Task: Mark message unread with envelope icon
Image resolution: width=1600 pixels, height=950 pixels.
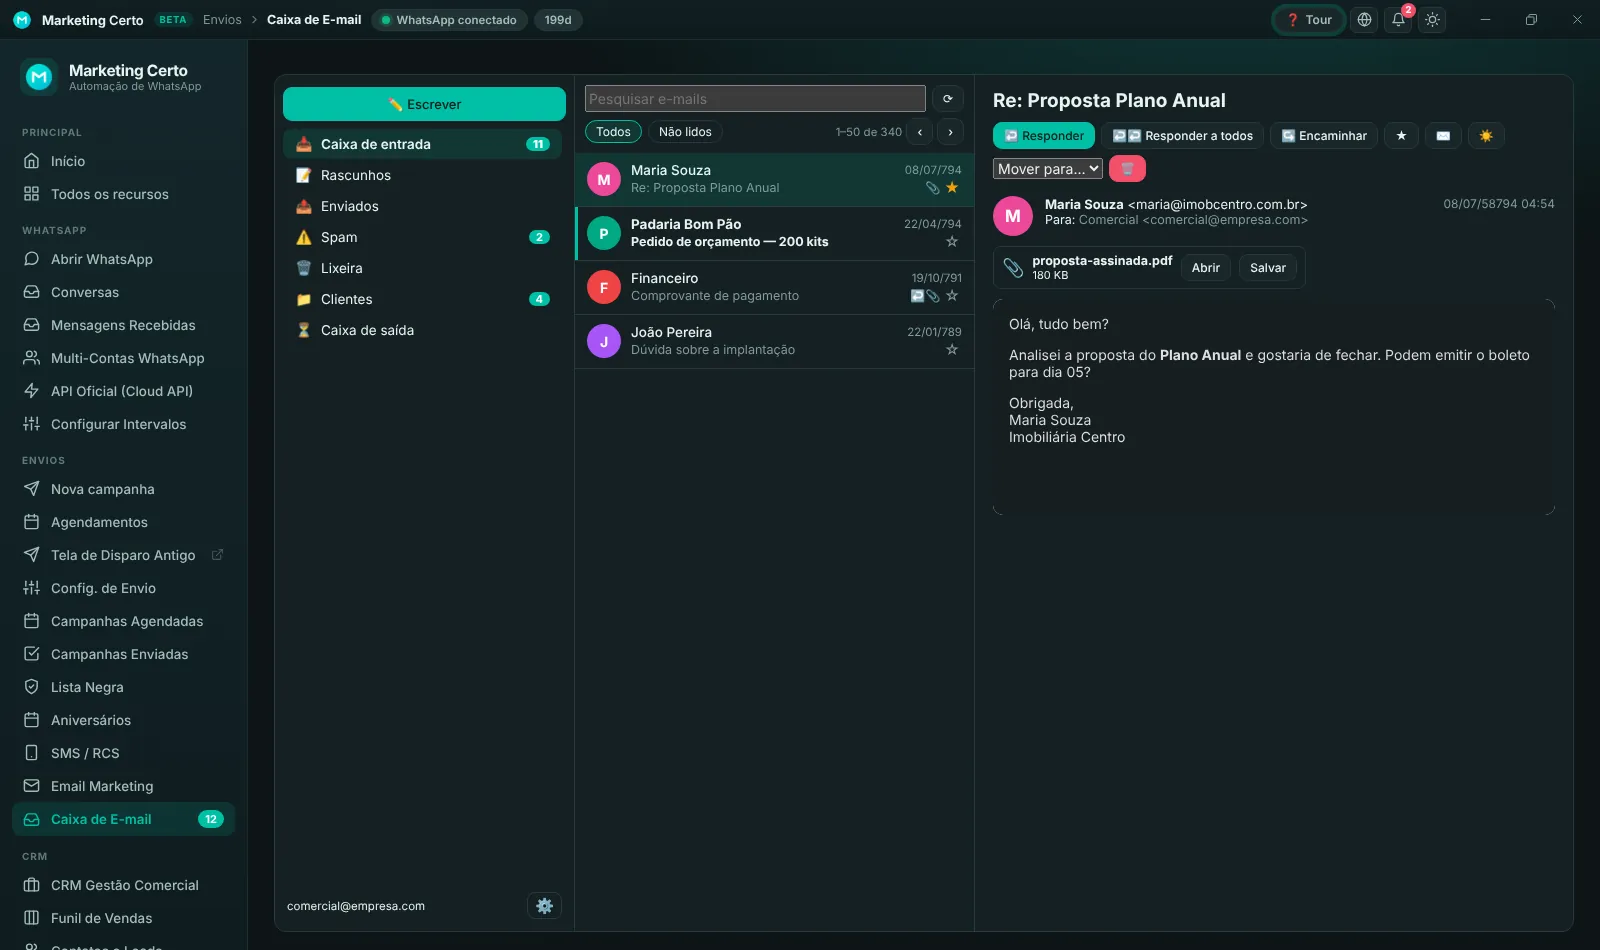Action: click(x=1443, y=136)
